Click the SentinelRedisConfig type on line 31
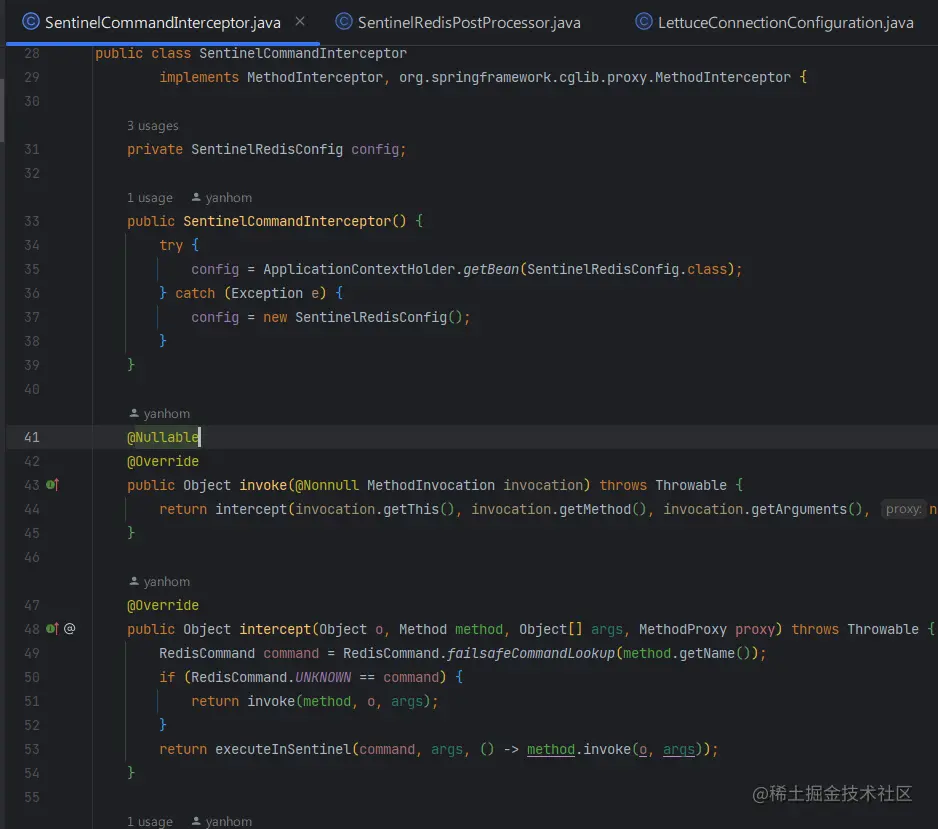This screenshot has height=829, width=938. point(267,149)
